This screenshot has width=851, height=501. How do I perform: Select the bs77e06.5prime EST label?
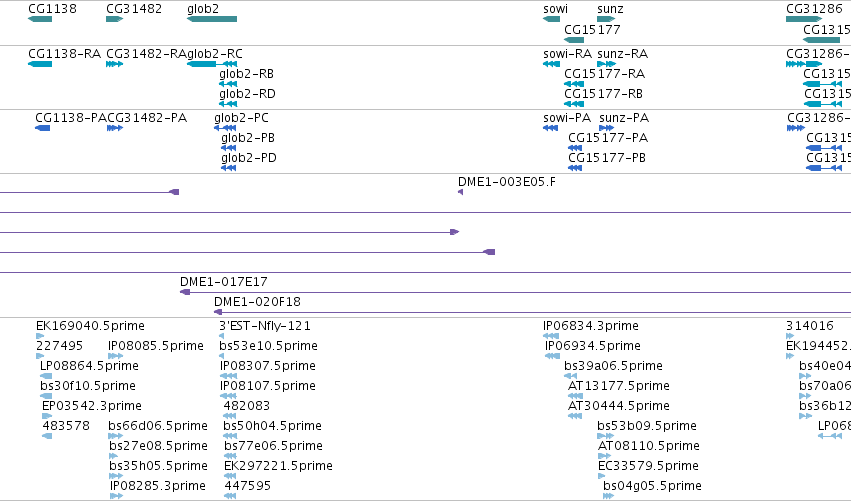pos(274,446)
